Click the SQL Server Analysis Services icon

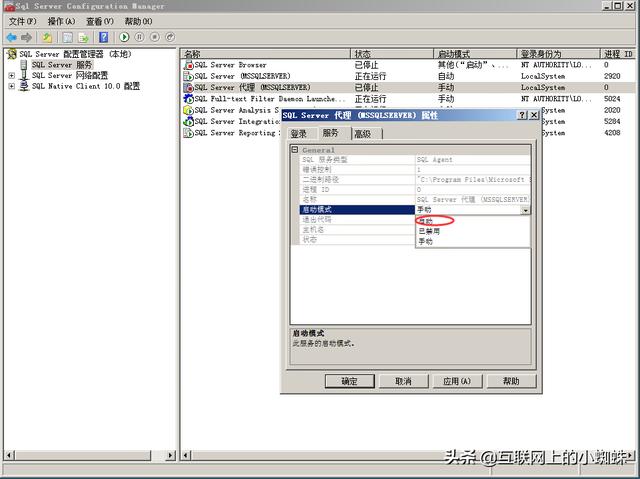pyautogui.click(x=188, y=110)
